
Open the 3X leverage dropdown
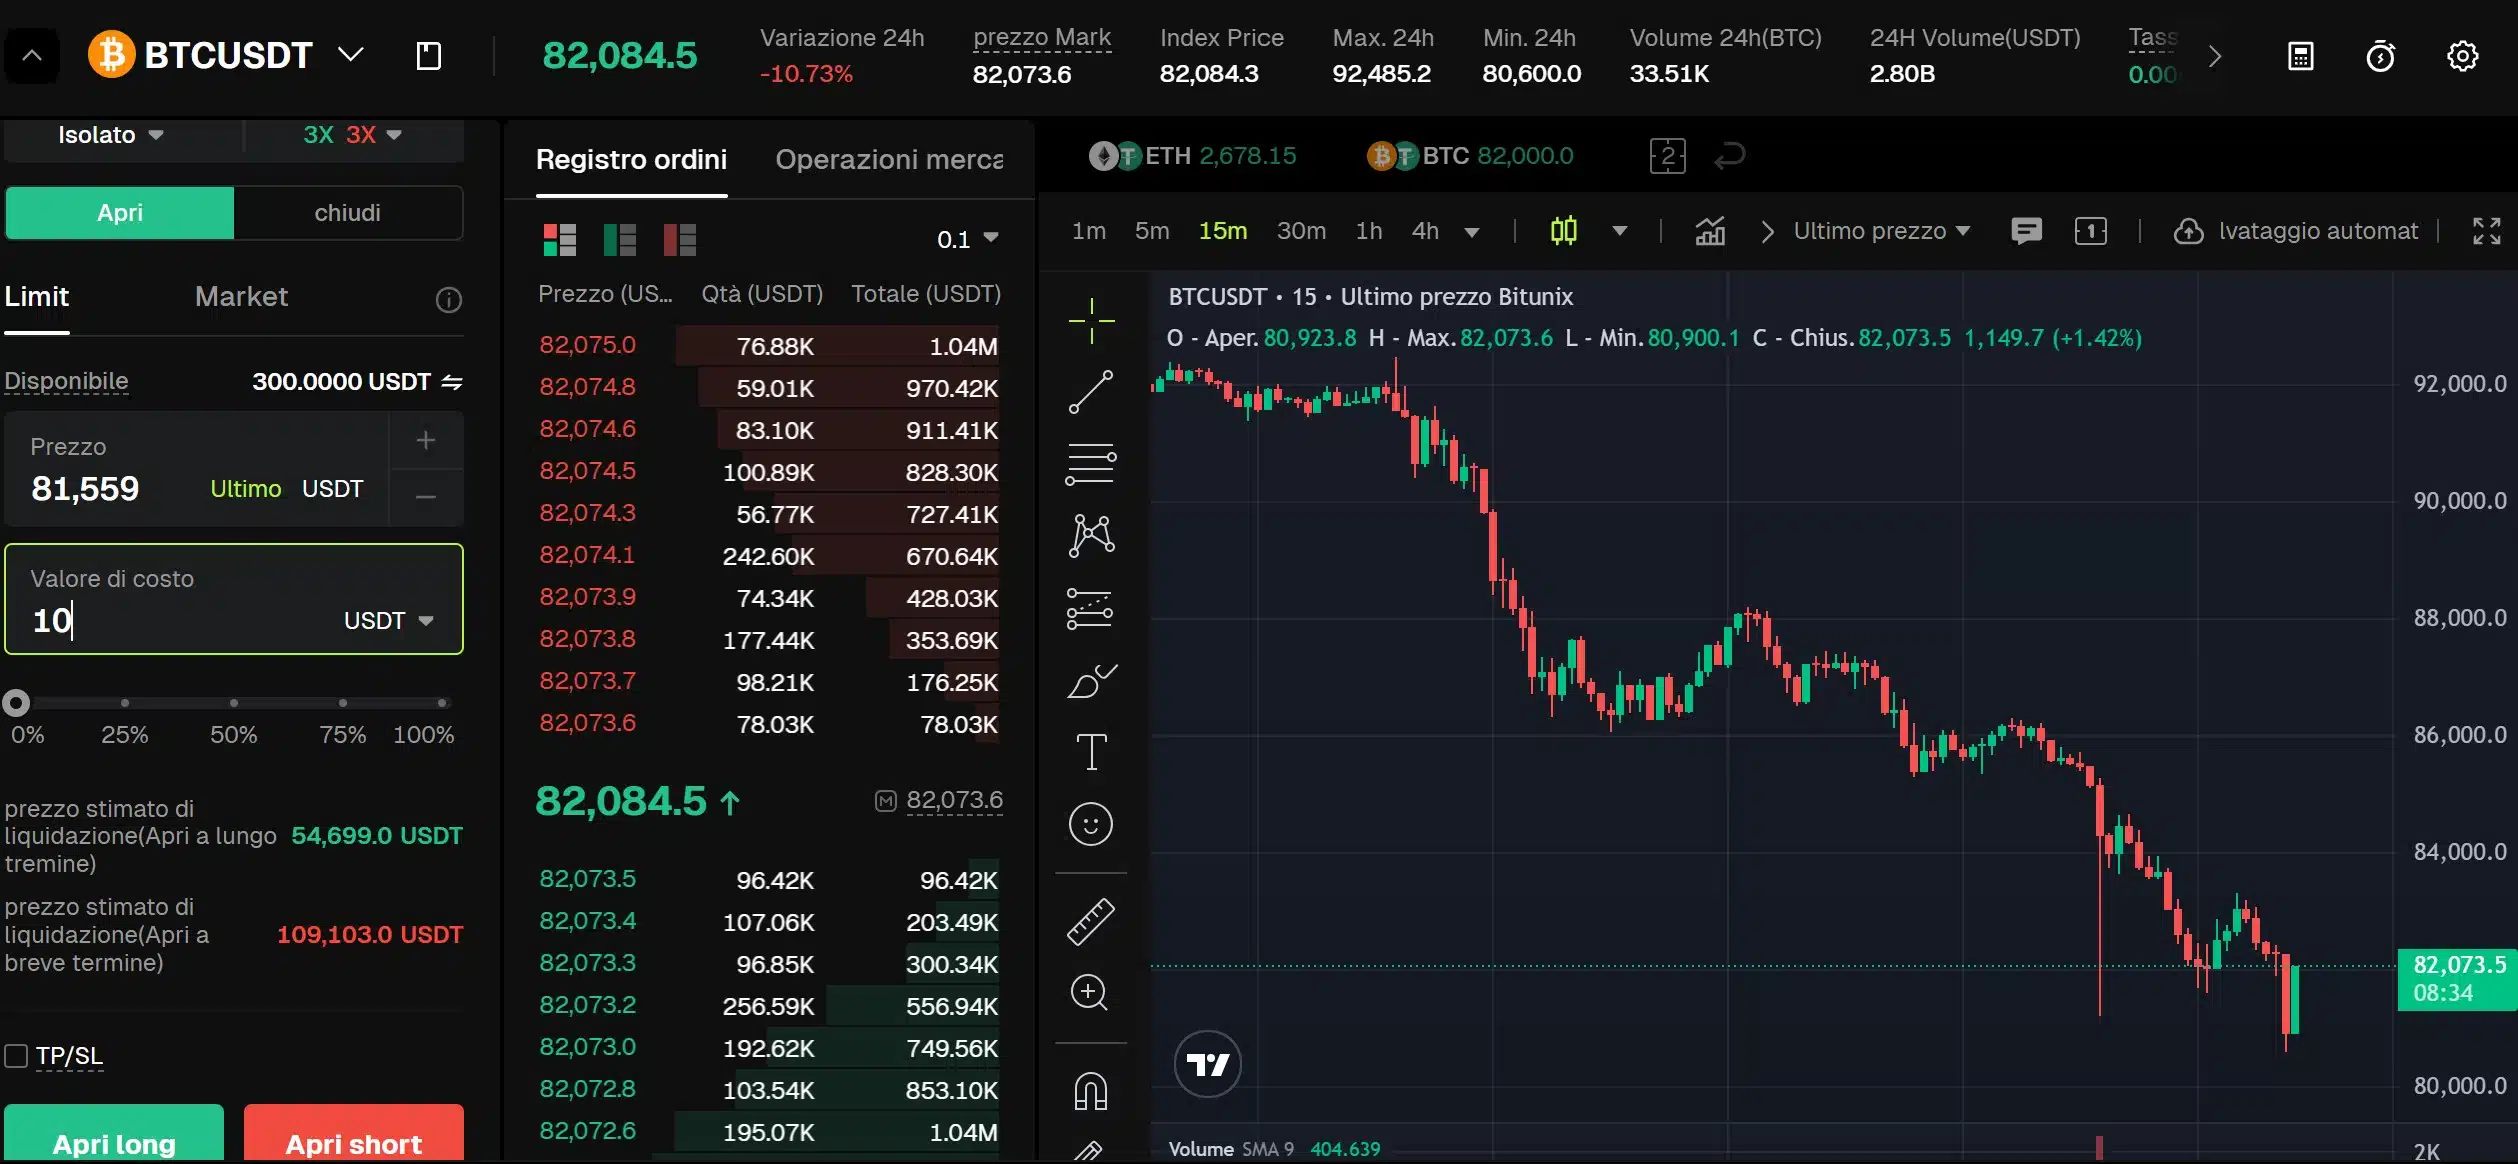tap(352, 134)
